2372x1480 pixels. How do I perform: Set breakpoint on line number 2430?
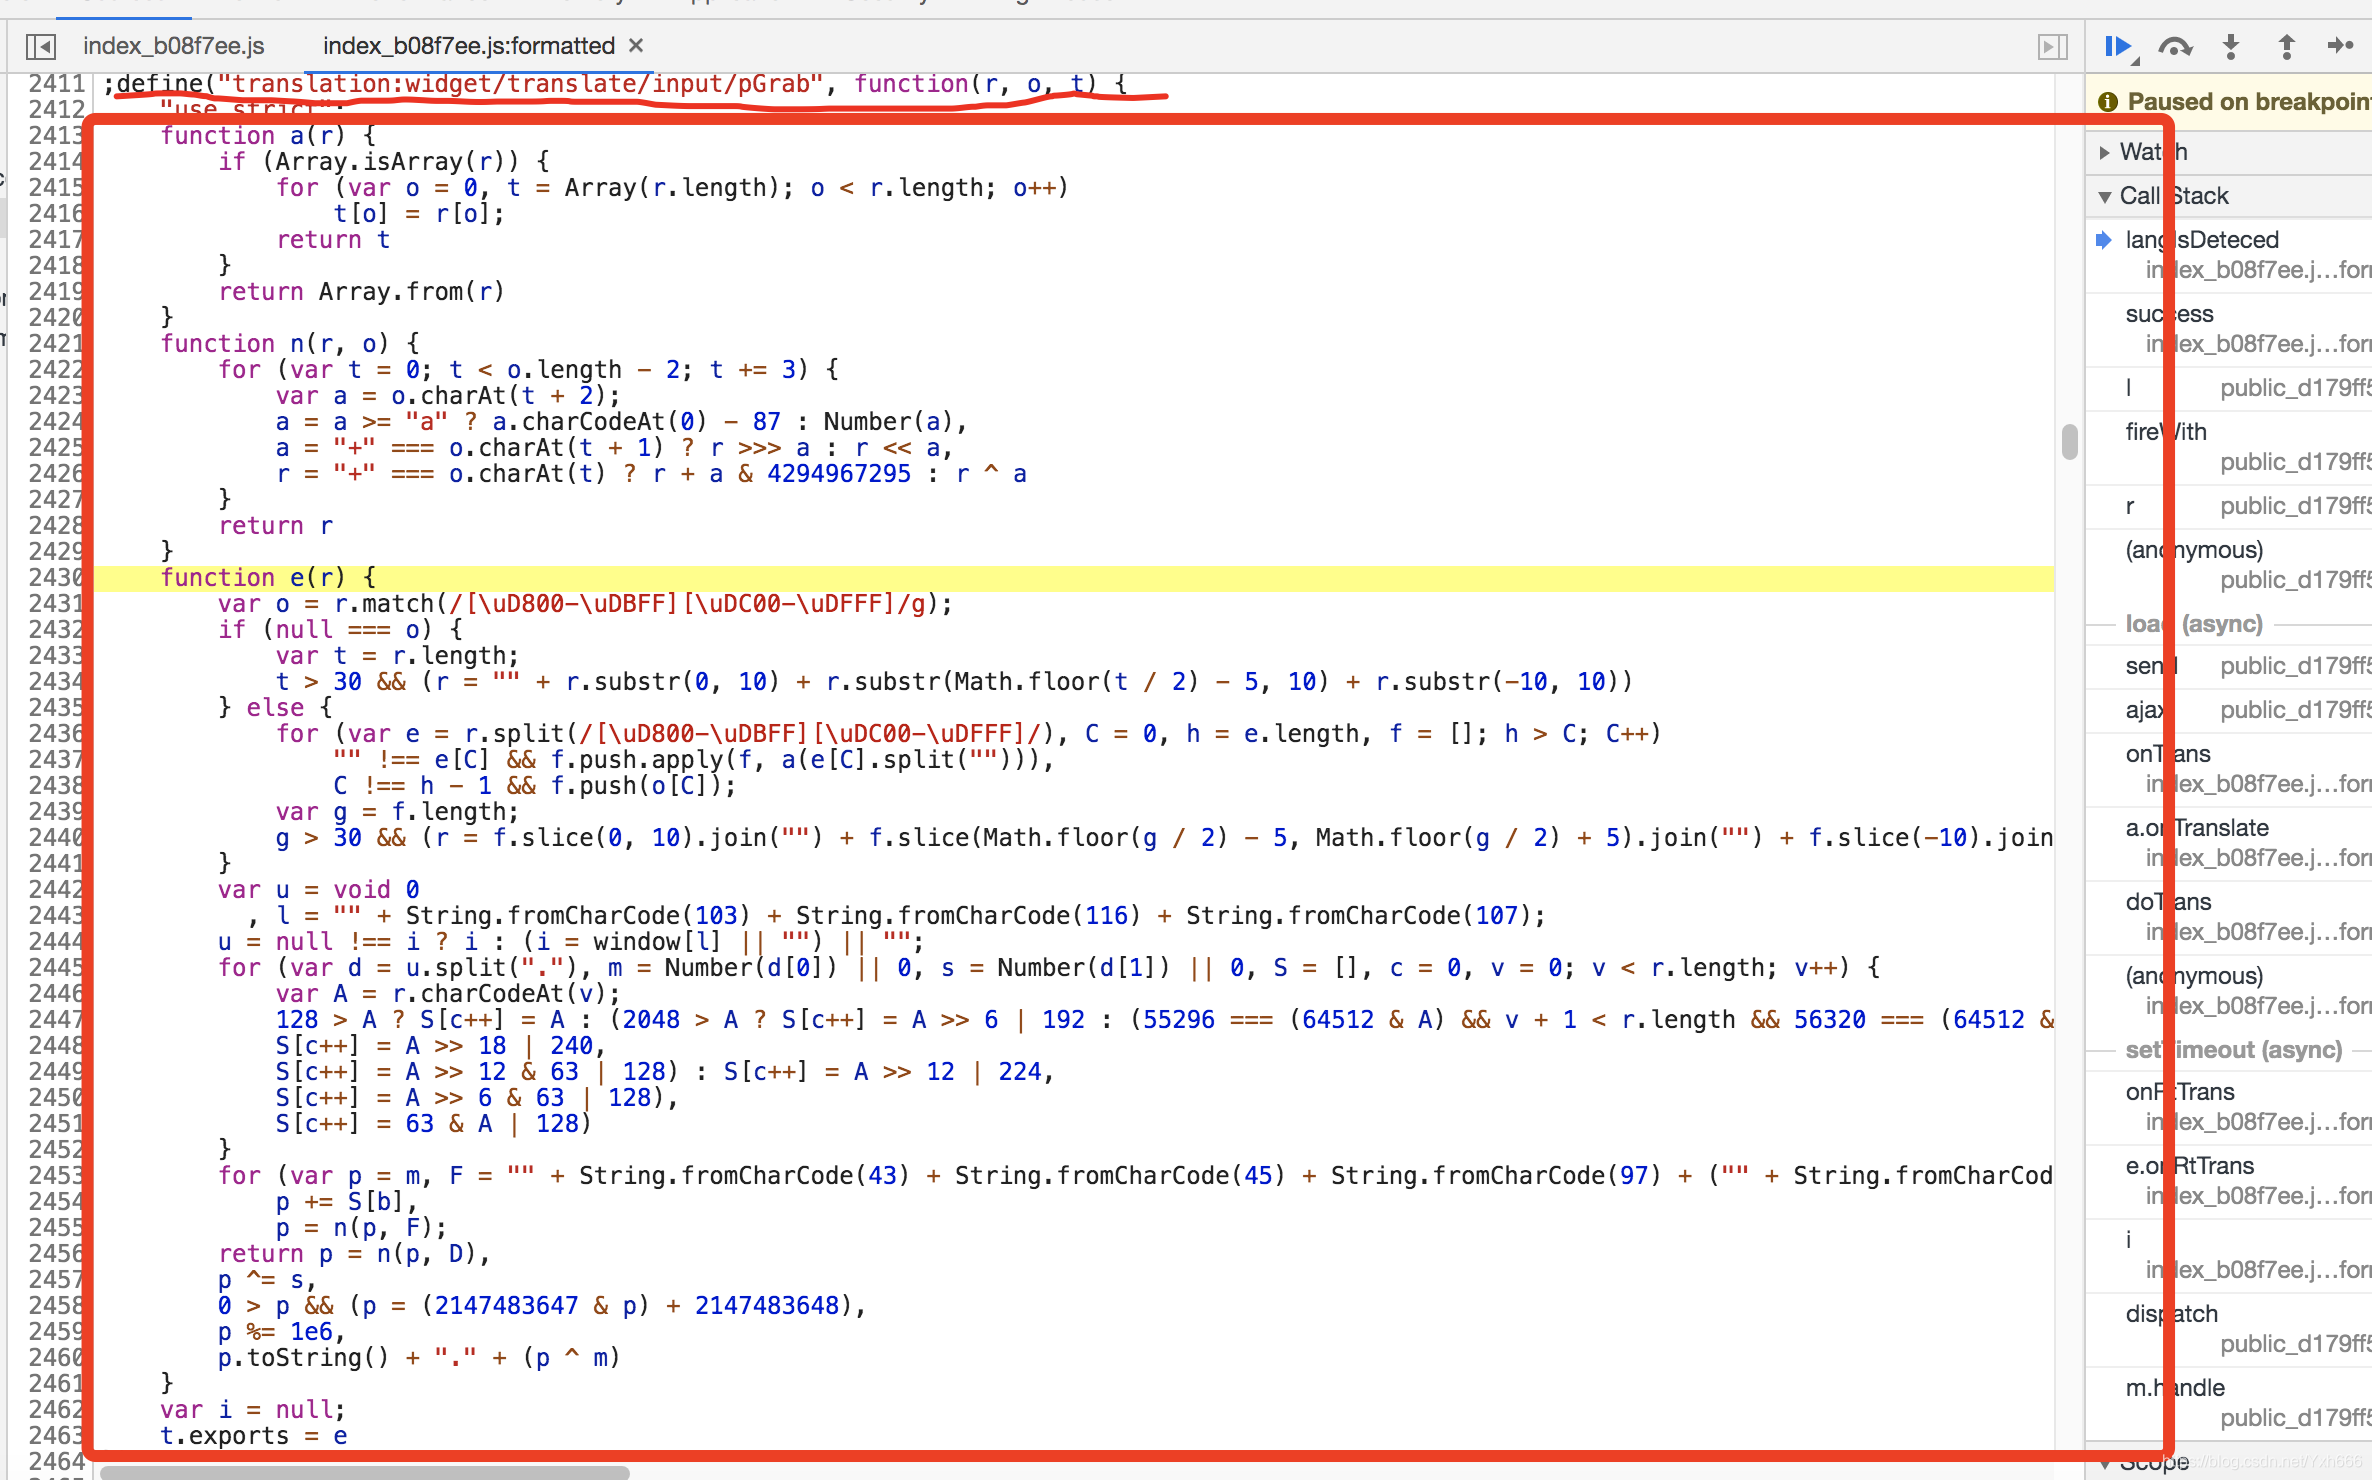pyautogui.click(x=55, y=578)
